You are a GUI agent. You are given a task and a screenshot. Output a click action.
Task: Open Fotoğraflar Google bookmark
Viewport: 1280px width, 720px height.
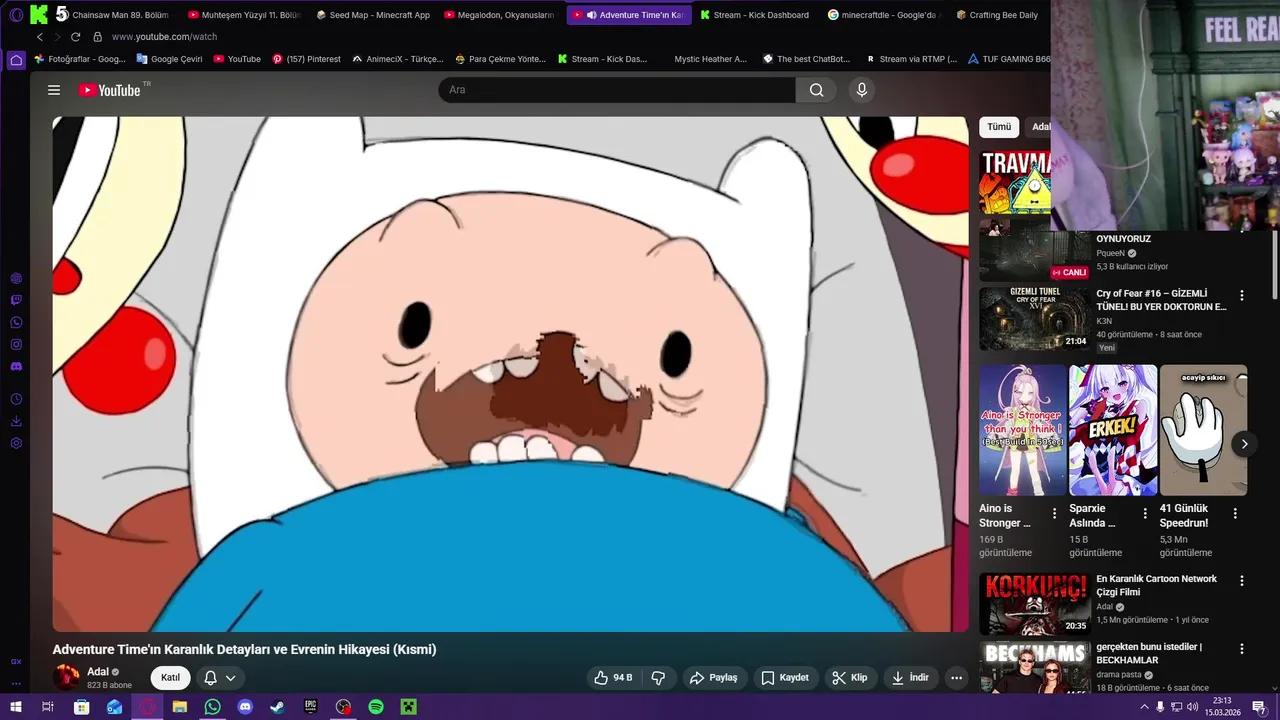point(79,59)
